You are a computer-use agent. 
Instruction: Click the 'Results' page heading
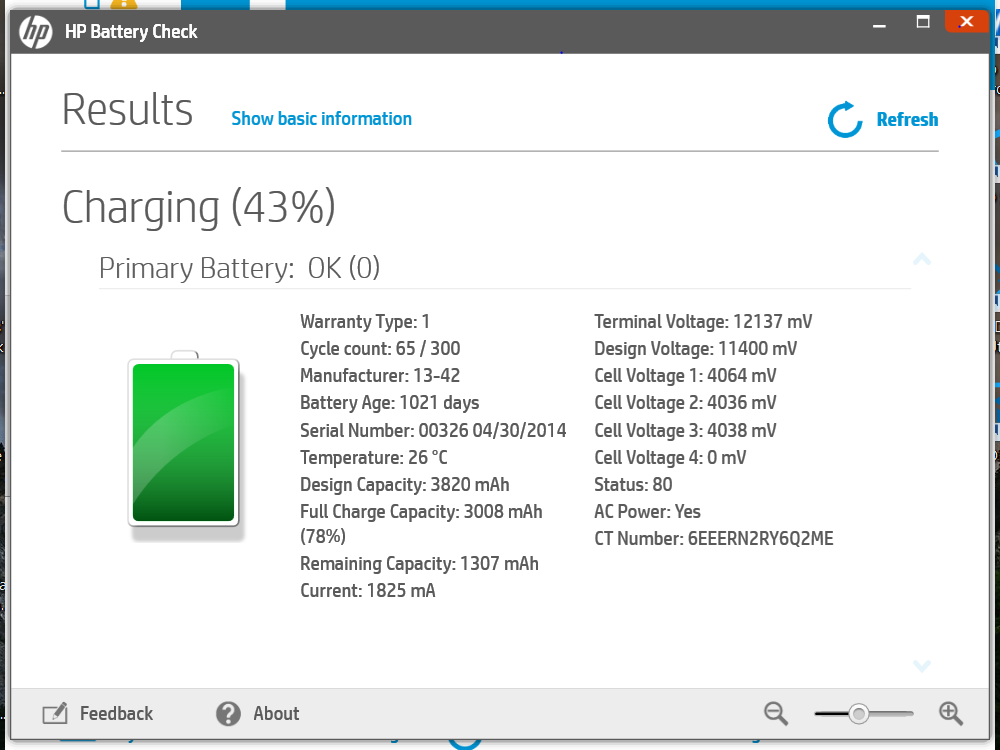click(128, 110)
